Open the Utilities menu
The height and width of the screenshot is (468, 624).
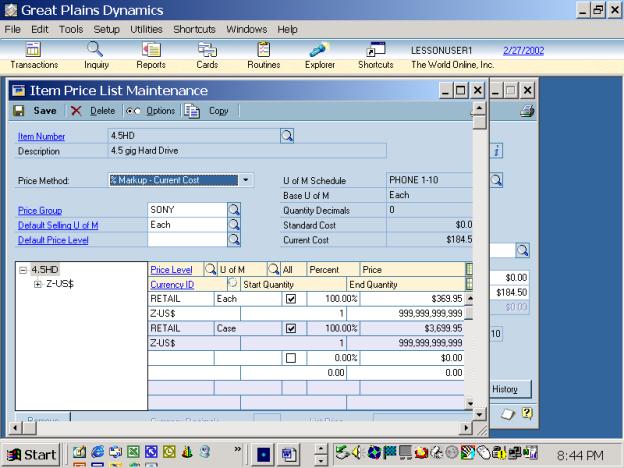click(146, 29)
